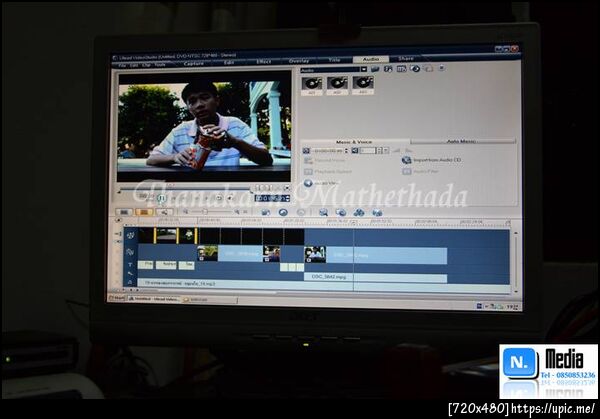Select the second audio clip thumbnail in the library
Screen dimensions: 600x419
point(337,85)
